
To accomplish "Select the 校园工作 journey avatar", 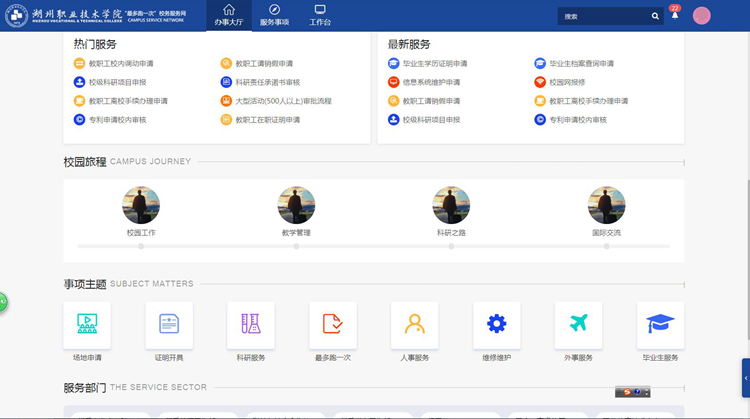I will tap(141, 205).
